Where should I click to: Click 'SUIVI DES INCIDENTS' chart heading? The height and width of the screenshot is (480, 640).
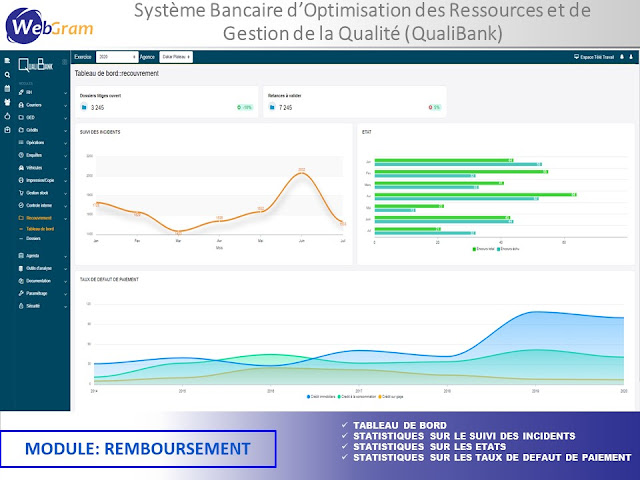[x=100, y=132]
